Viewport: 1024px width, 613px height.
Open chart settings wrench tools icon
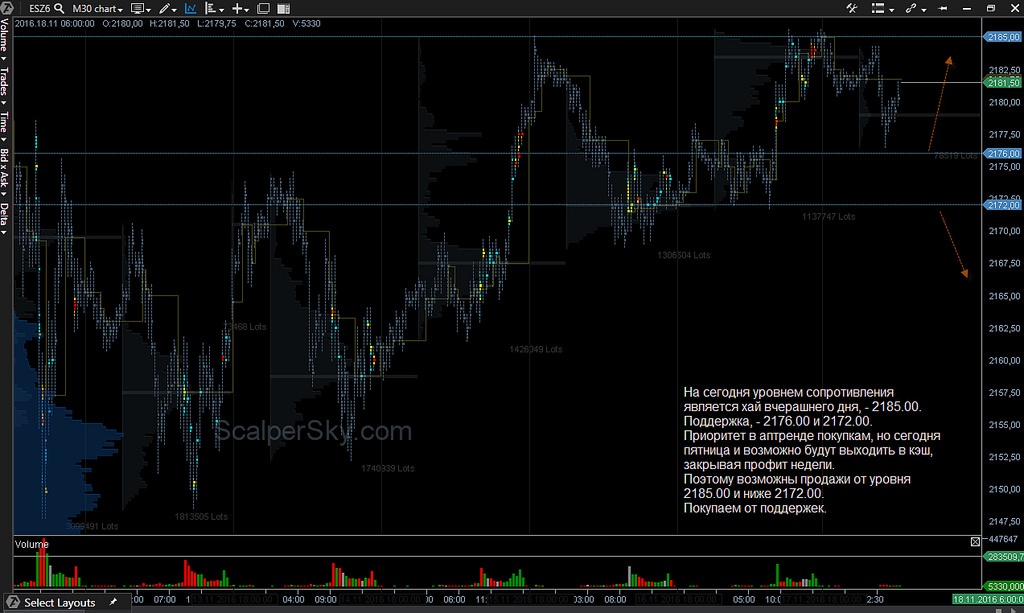pyautogui.click(x=852, y=9)
